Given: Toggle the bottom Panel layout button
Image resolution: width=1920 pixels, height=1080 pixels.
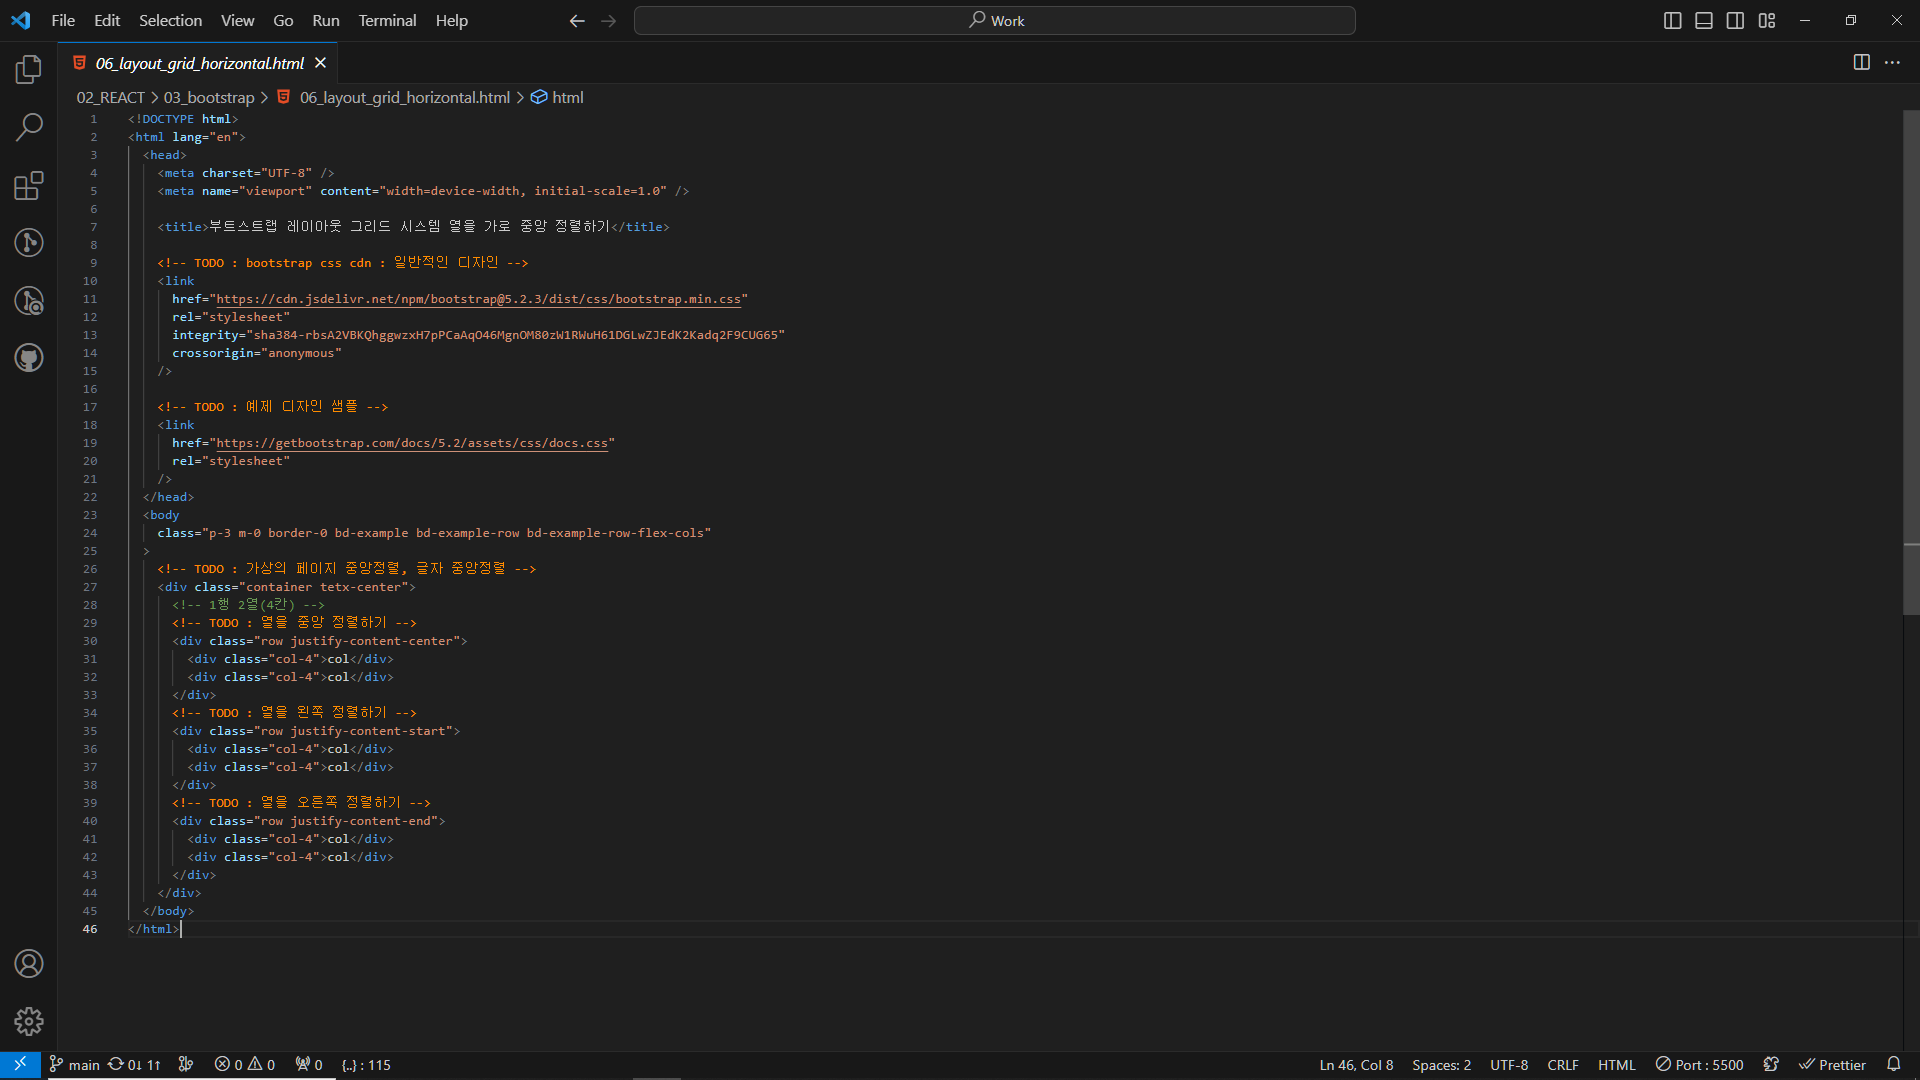Looking at the screenshot, I should click(1704, 20).
